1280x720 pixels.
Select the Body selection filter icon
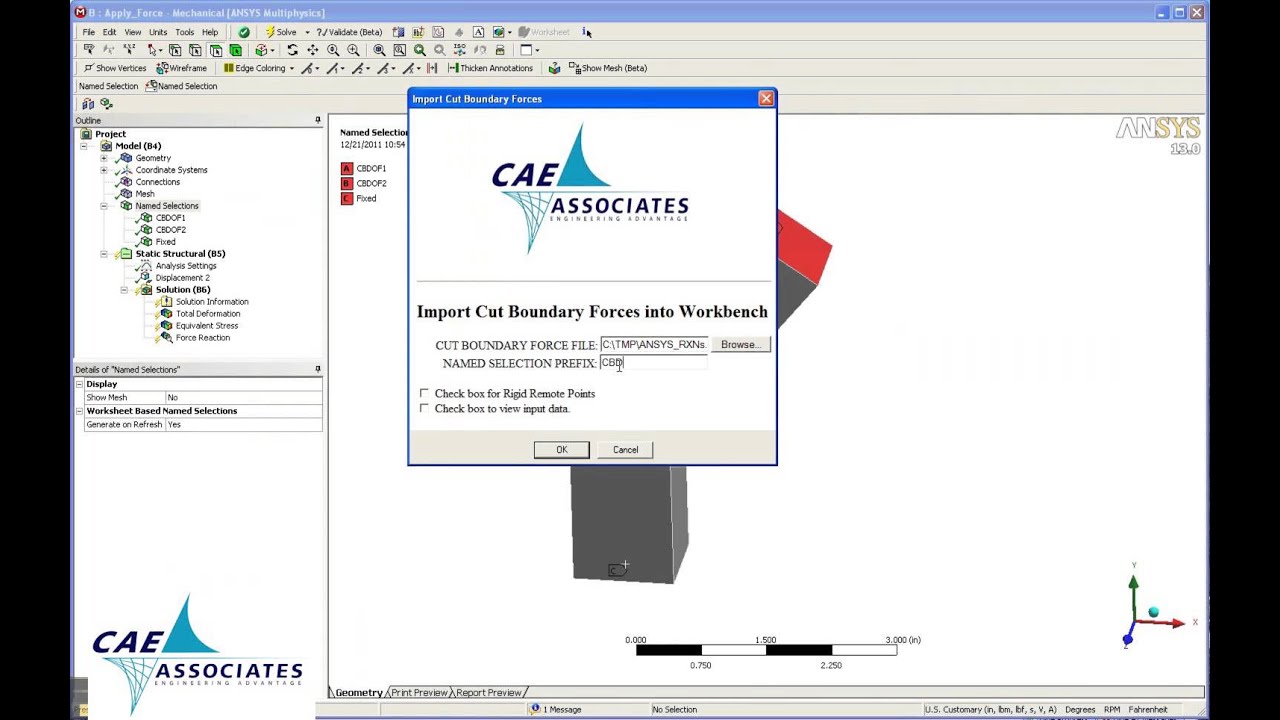[235, 50]
